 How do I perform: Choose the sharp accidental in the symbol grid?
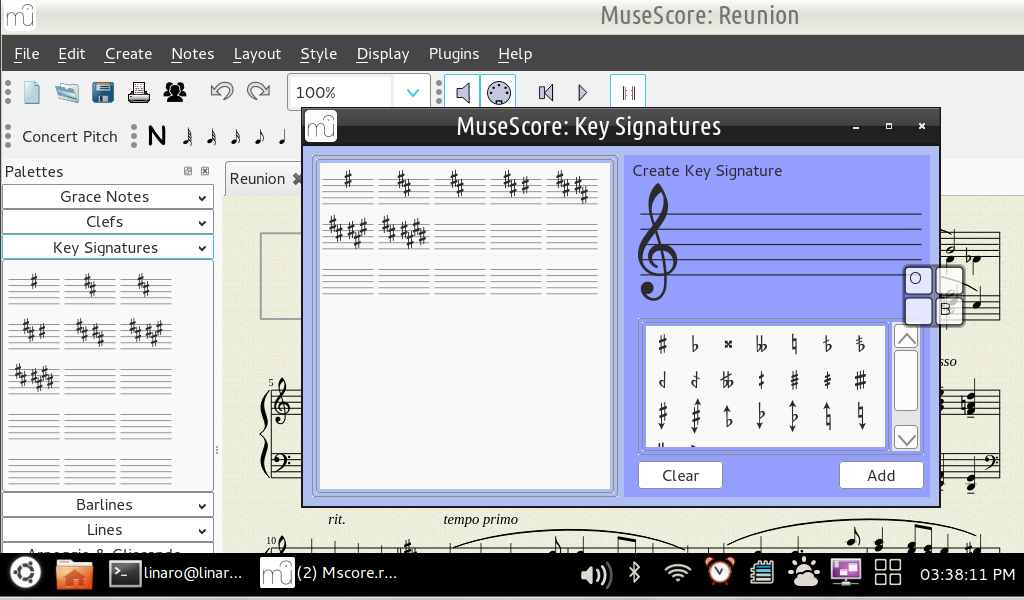pyautogui.click(x=662, y=344)
